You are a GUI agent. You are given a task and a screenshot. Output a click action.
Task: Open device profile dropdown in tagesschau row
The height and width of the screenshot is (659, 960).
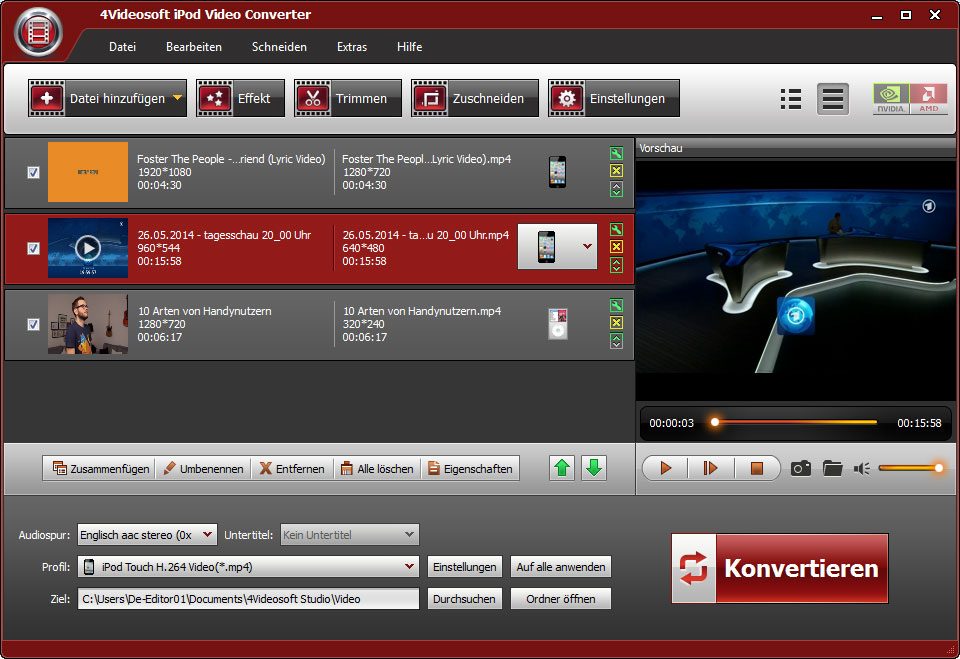587,246
